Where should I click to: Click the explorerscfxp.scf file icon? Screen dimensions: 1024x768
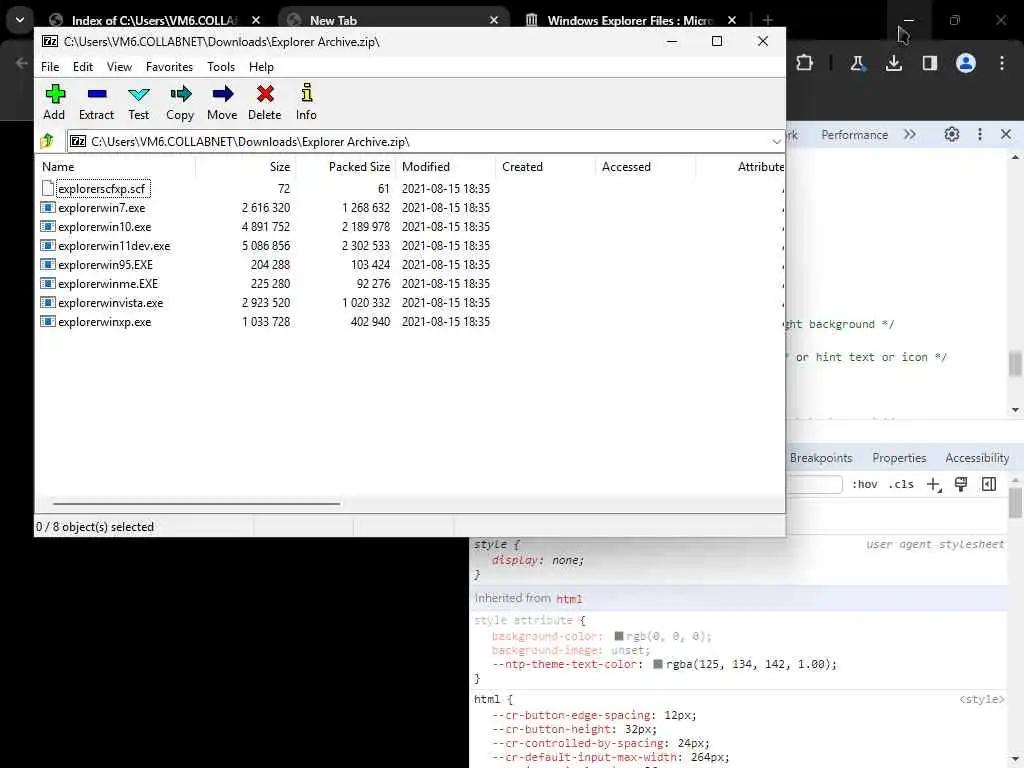pos(48,189)
